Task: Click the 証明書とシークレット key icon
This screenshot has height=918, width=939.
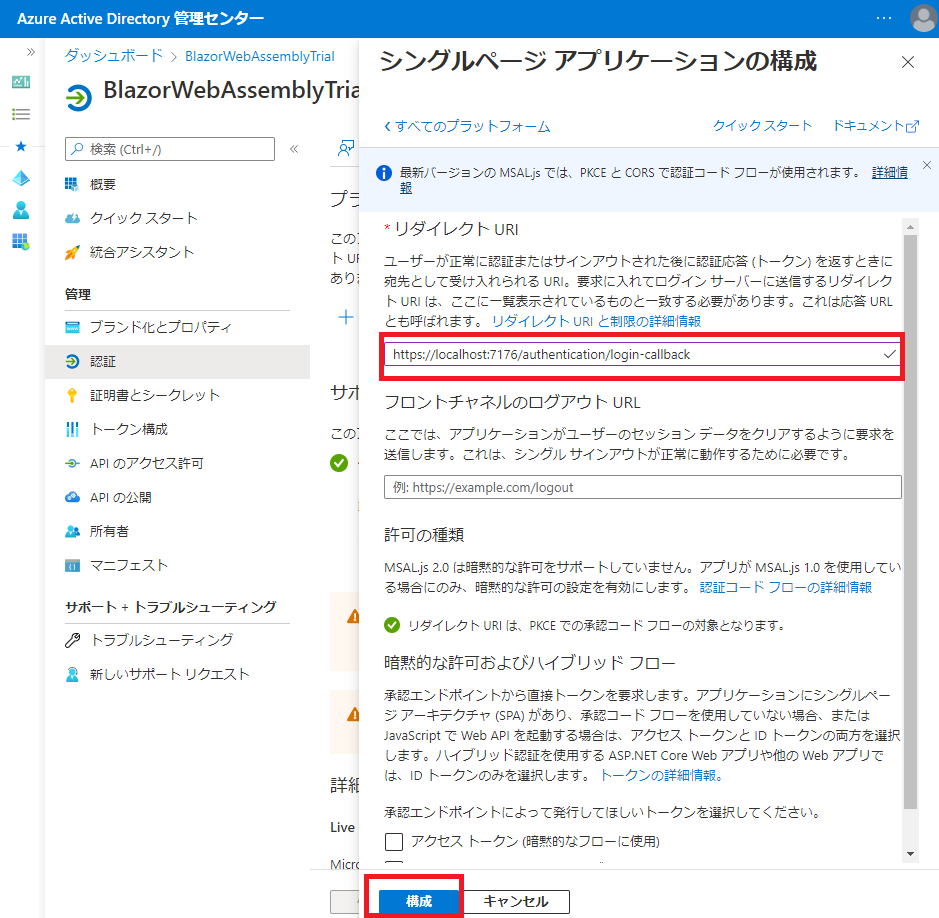Action: [x=72, y=395]
